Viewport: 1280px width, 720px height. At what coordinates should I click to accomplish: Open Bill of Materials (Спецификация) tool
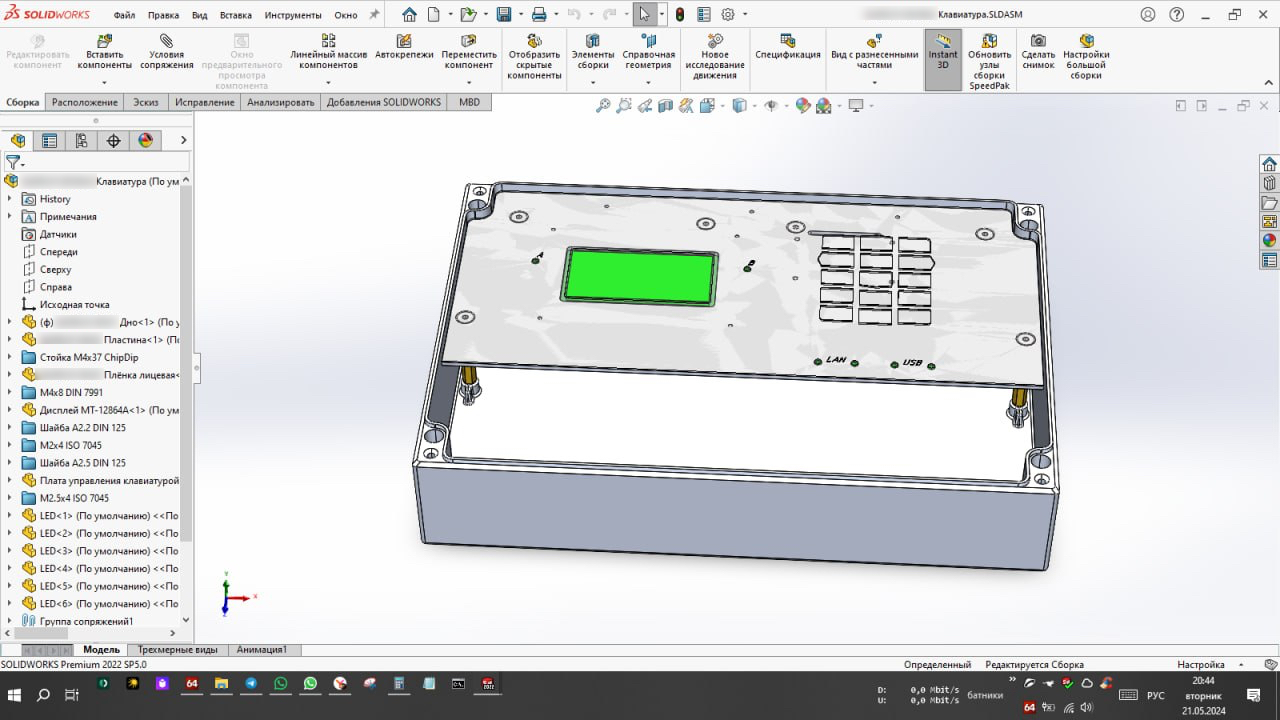tap(788, 41)
